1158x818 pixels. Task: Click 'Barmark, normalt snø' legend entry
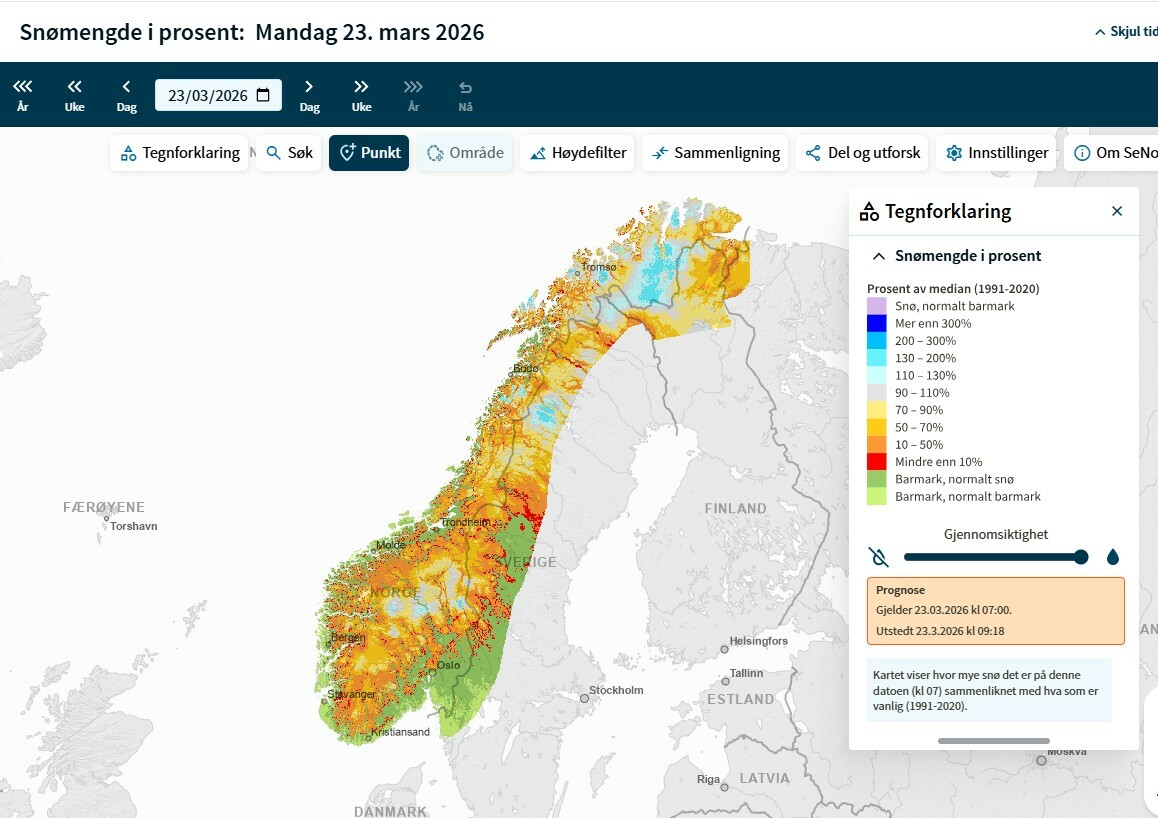[x=954, y=479]
